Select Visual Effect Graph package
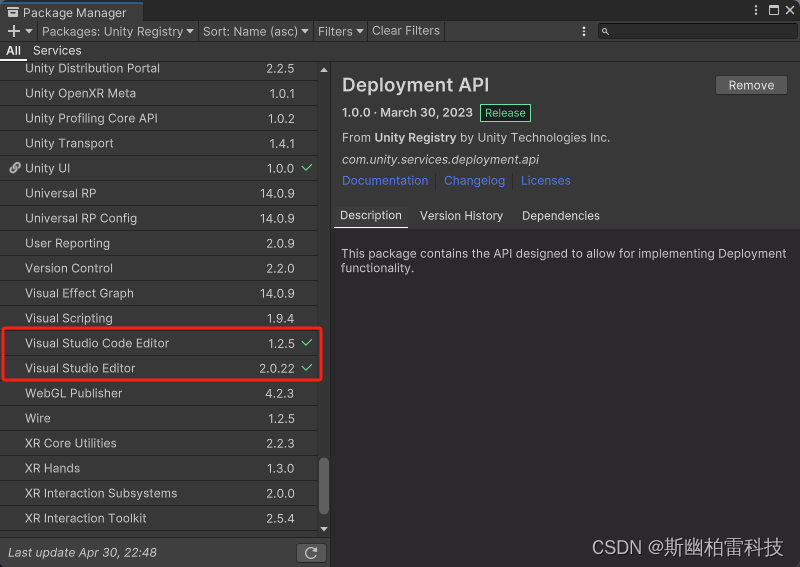This screenshot has width=800, height=567. (158, 293)
